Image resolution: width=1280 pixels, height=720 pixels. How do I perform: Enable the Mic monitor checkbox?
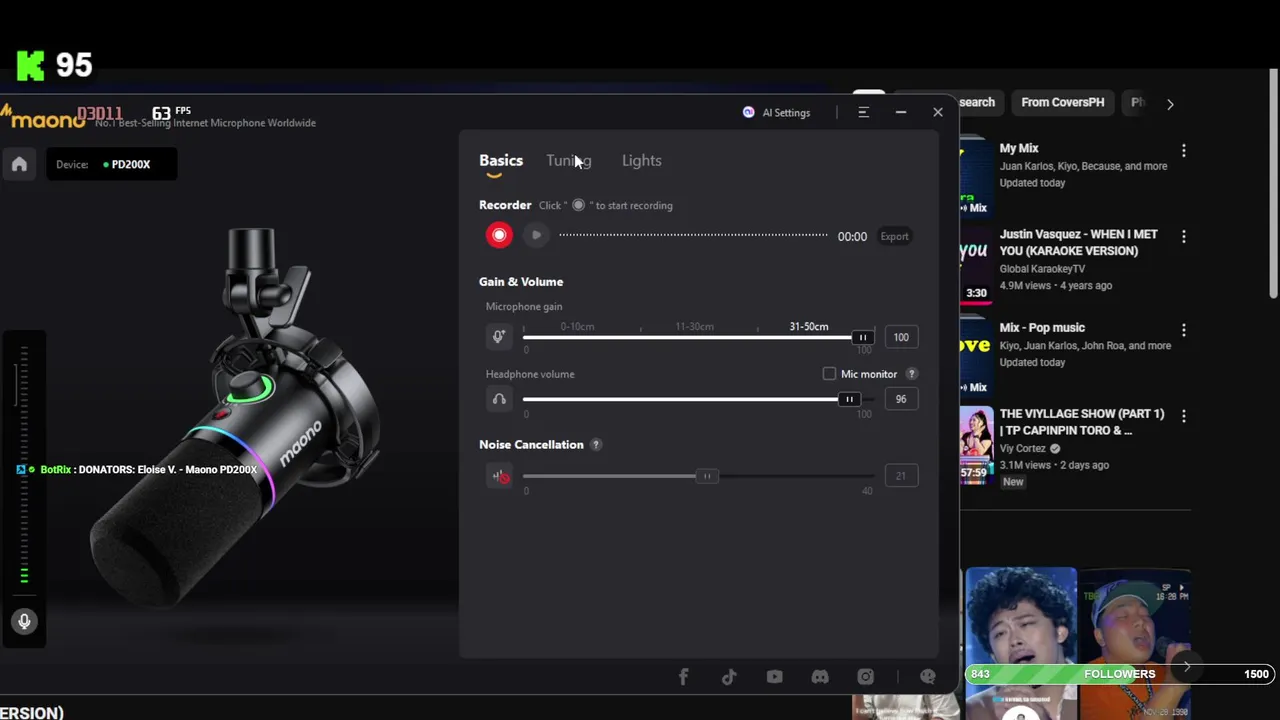tap(829, 374)
